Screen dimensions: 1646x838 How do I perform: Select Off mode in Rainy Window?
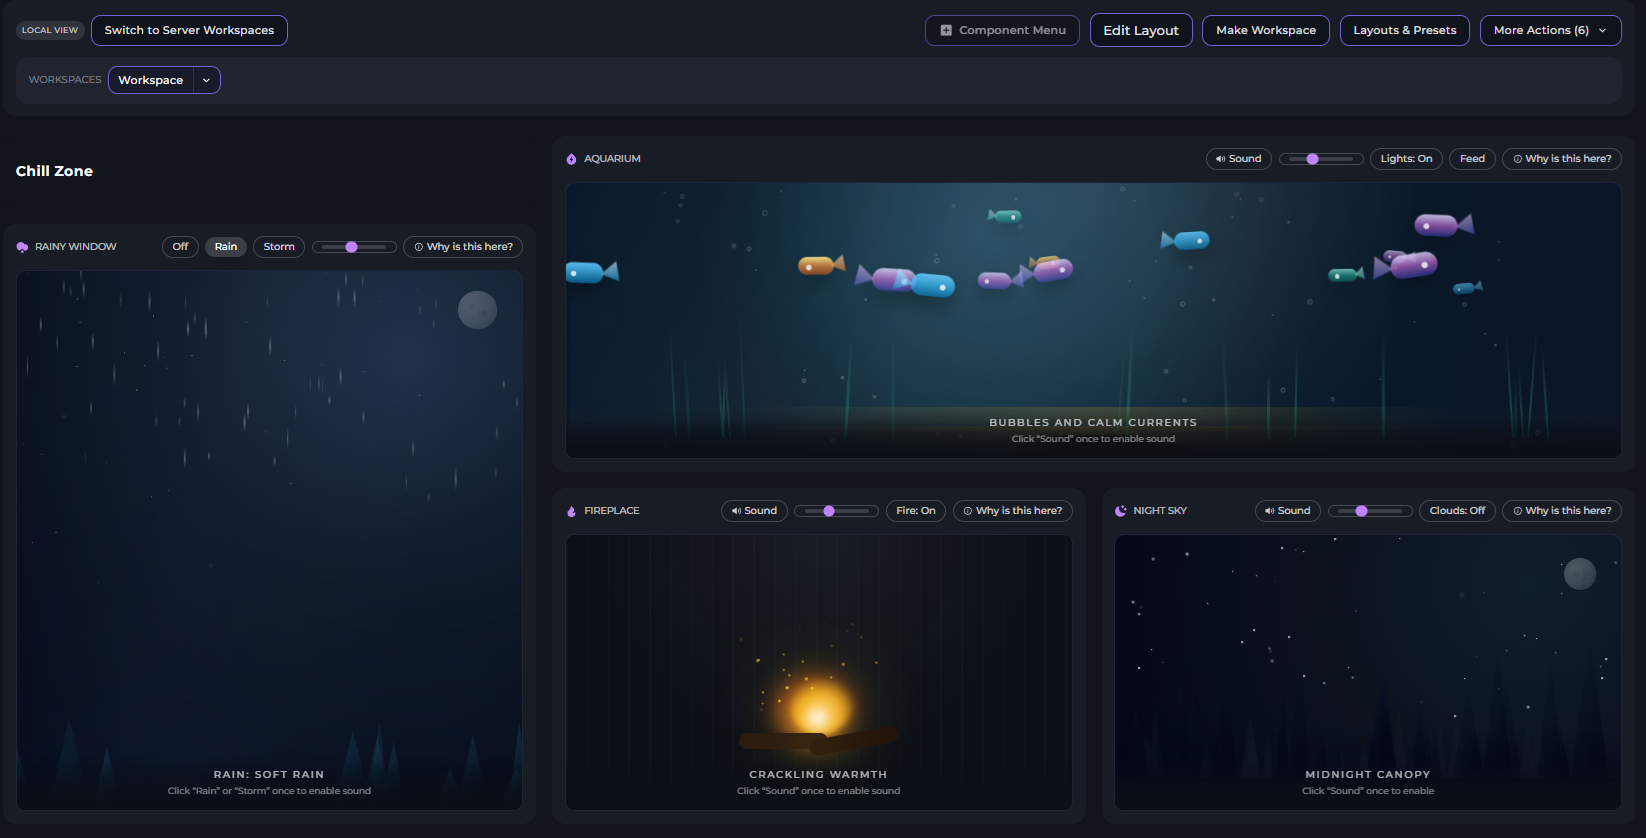pyautogui.click(x=180, y=247)
